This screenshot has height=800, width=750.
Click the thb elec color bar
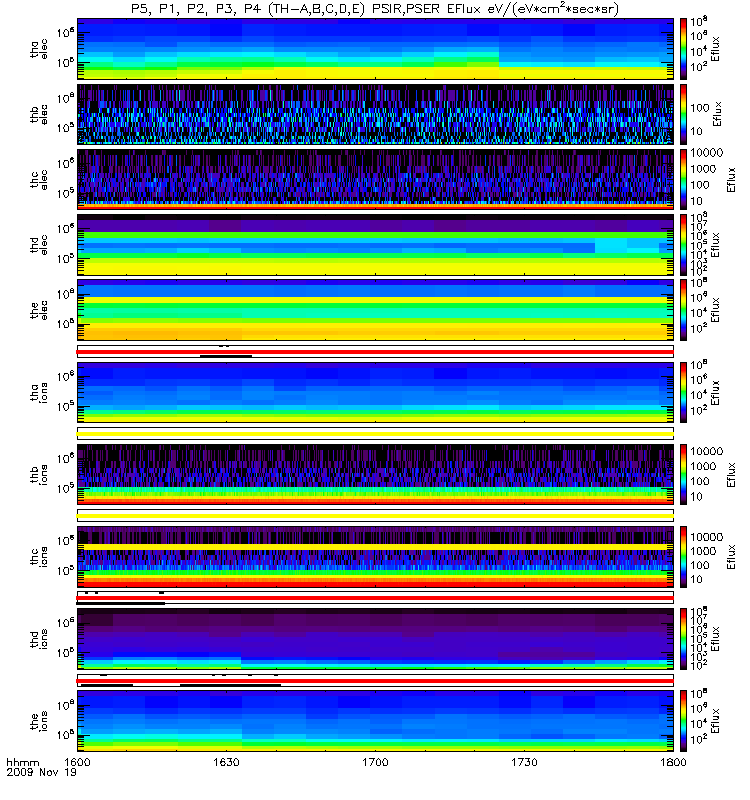coord(683,114)
